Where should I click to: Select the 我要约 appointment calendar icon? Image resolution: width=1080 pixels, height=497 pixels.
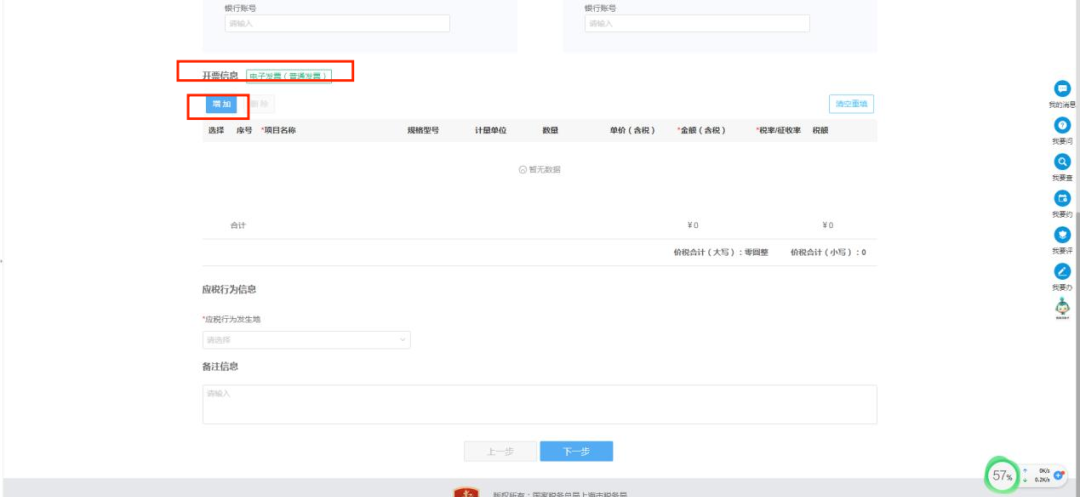click(x=1062, y=198)
